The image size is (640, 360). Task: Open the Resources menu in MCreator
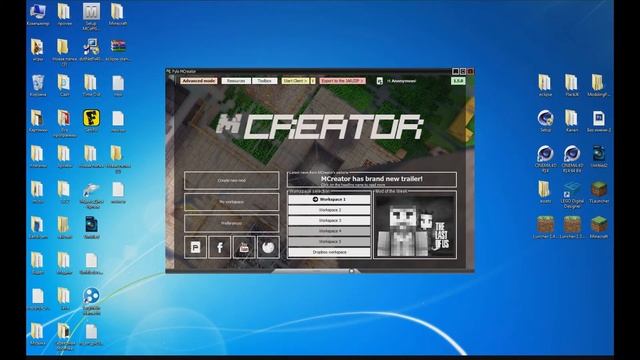[236, 81]
